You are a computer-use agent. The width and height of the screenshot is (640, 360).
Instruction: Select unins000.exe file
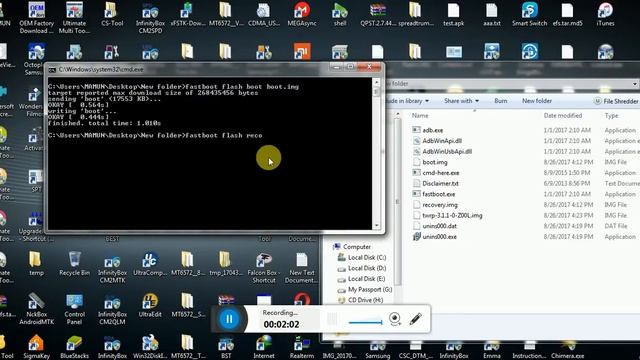pos(439,236)
